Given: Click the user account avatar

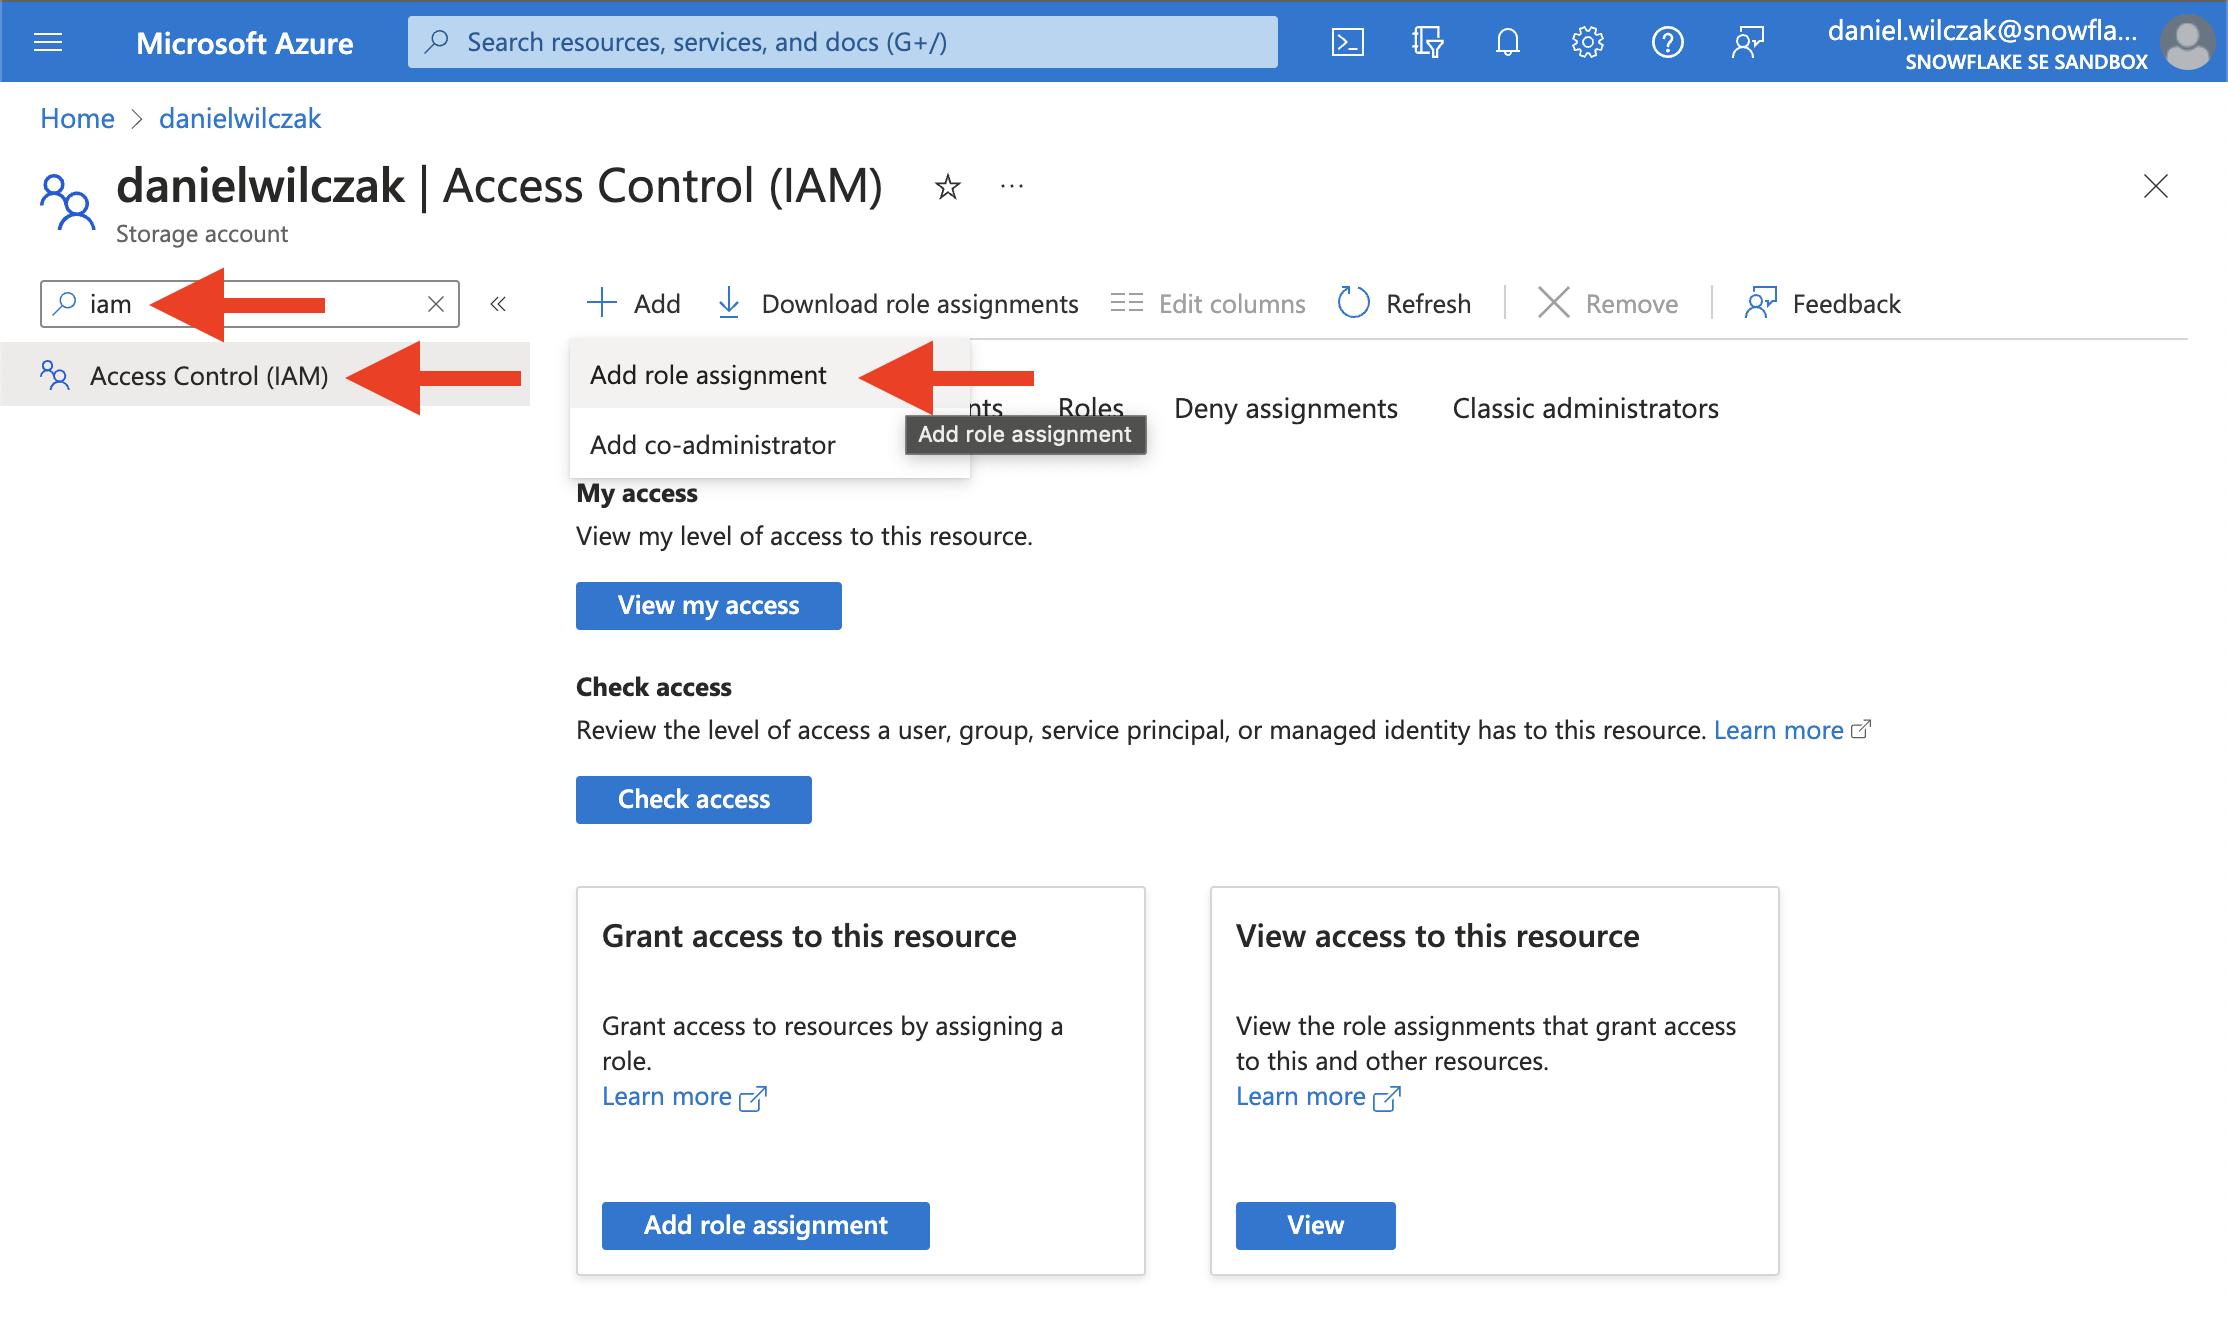Looking at the screenshot, I should pos(2187,42).
